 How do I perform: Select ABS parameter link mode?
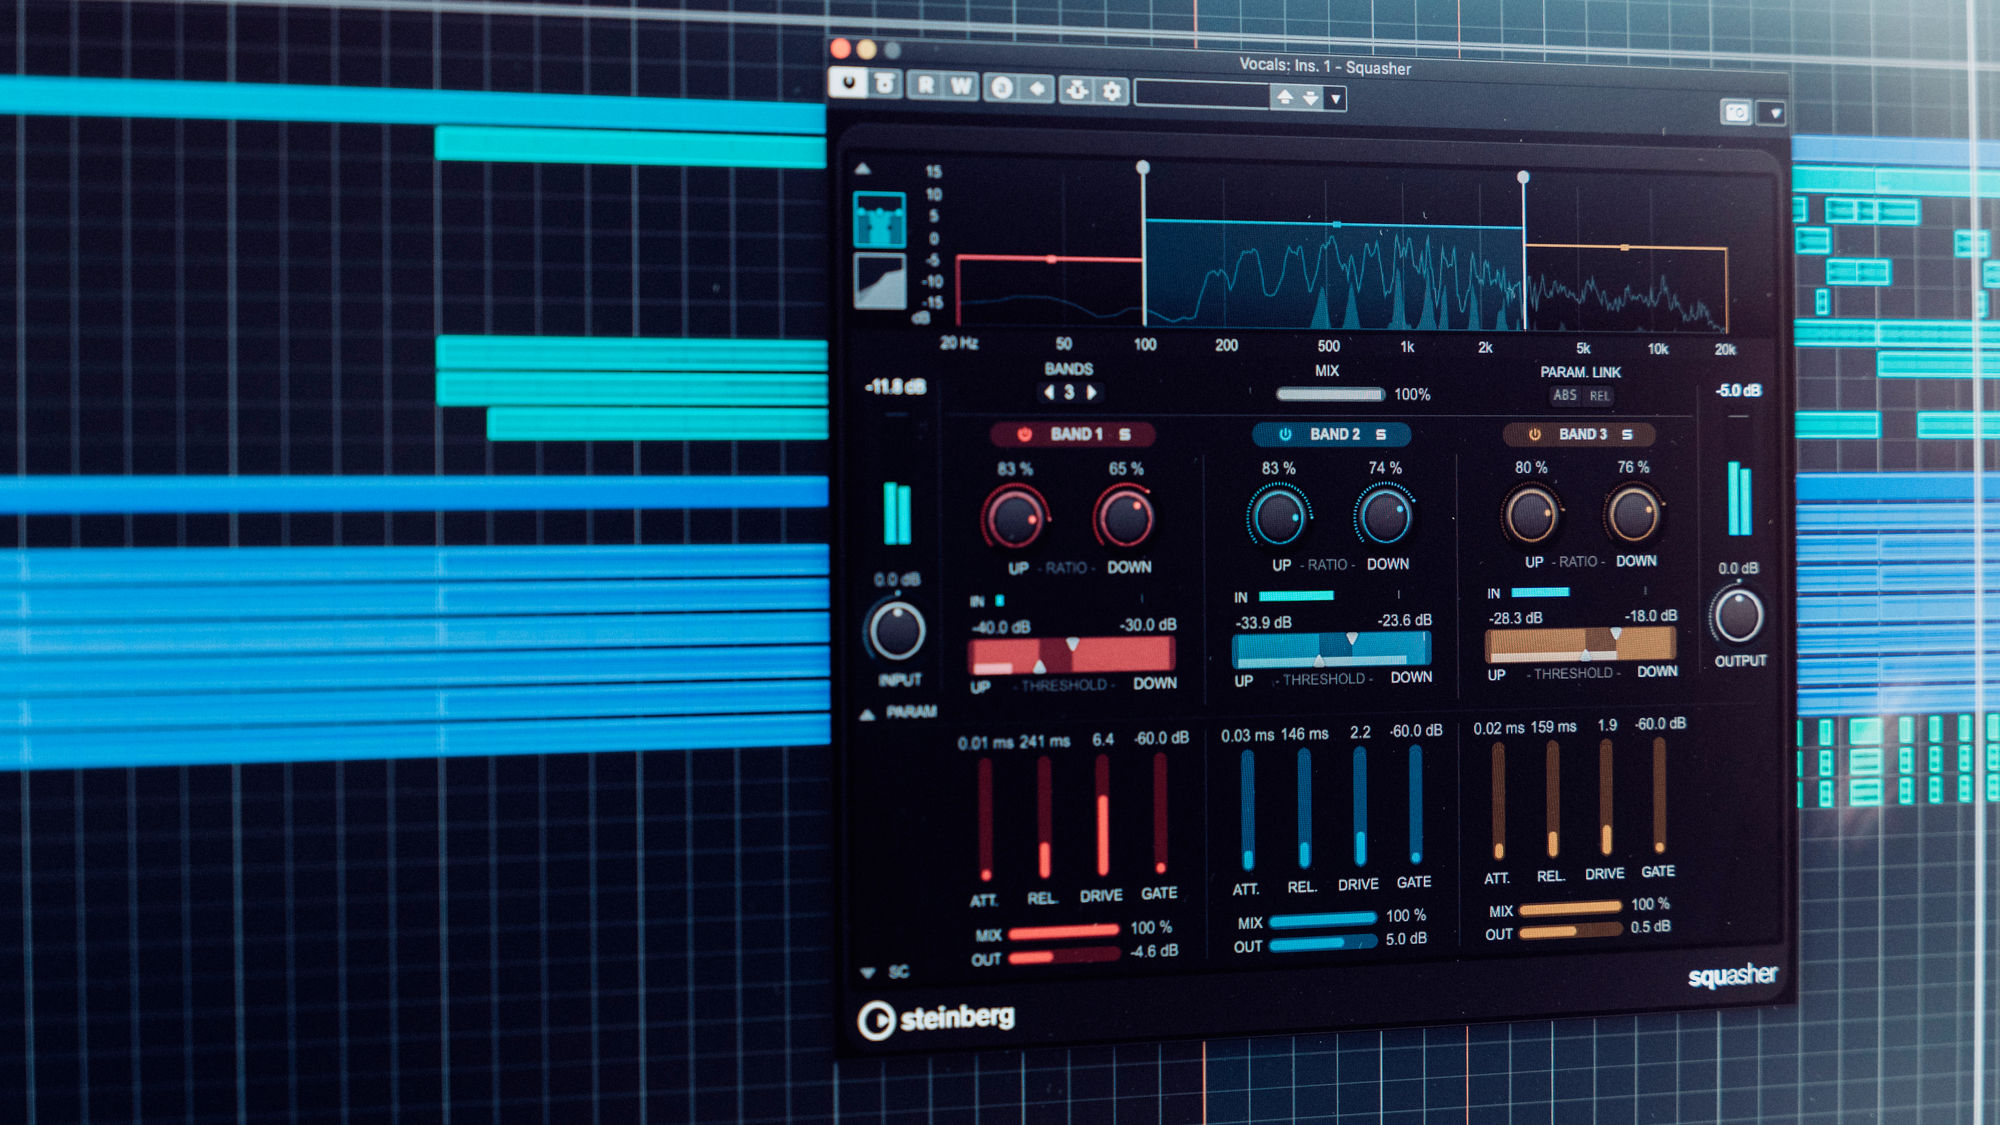[1565, 396]
